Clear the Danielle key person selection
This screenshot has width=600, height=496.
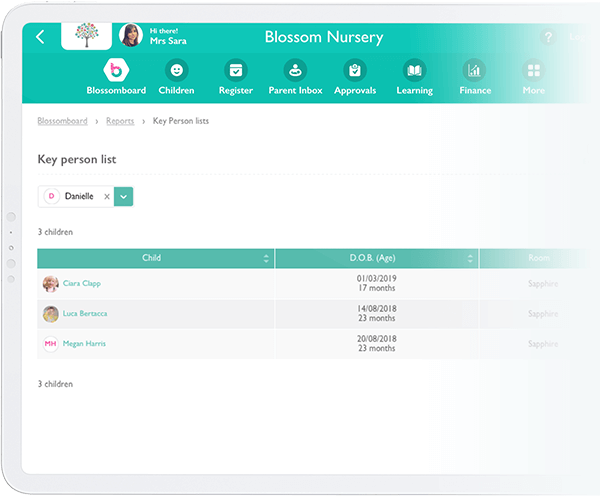coord(107,196)
